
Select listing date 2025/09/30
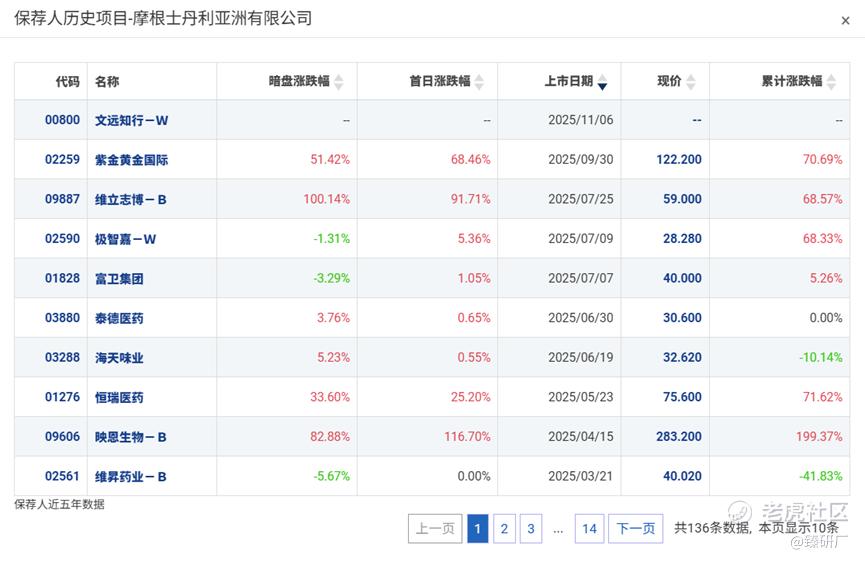click(580, 159)
